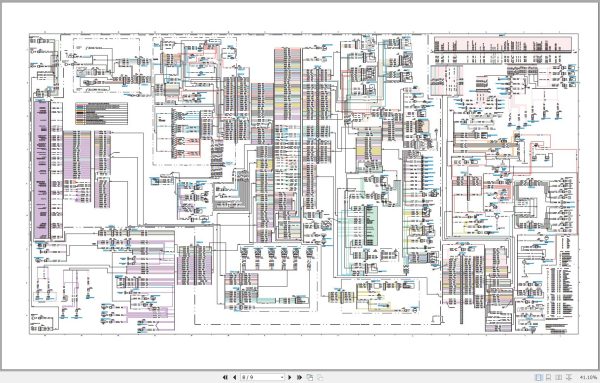Open the page number dropdown arrow
Image resolution: width=600 pixels, height=383 pixels.
coord(282,377)
